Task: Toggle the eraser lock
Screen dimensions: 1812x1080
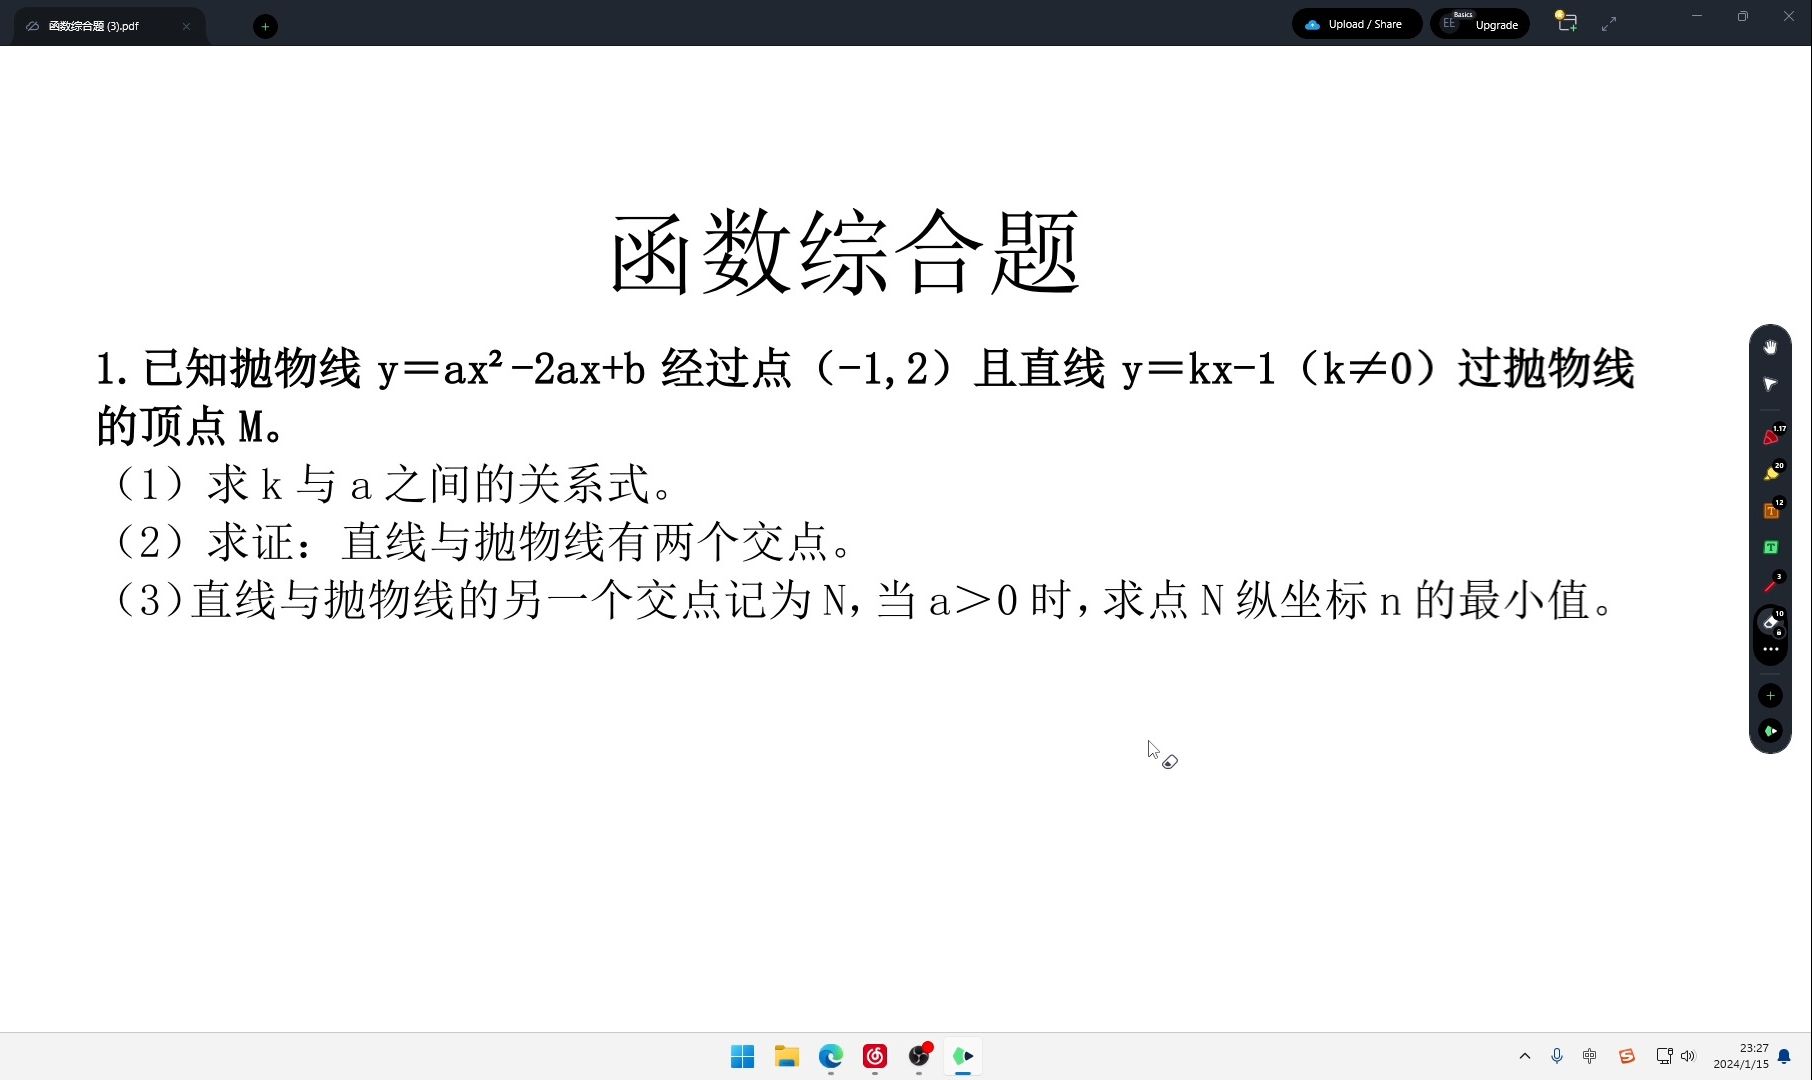Action: click(1779, 634)
